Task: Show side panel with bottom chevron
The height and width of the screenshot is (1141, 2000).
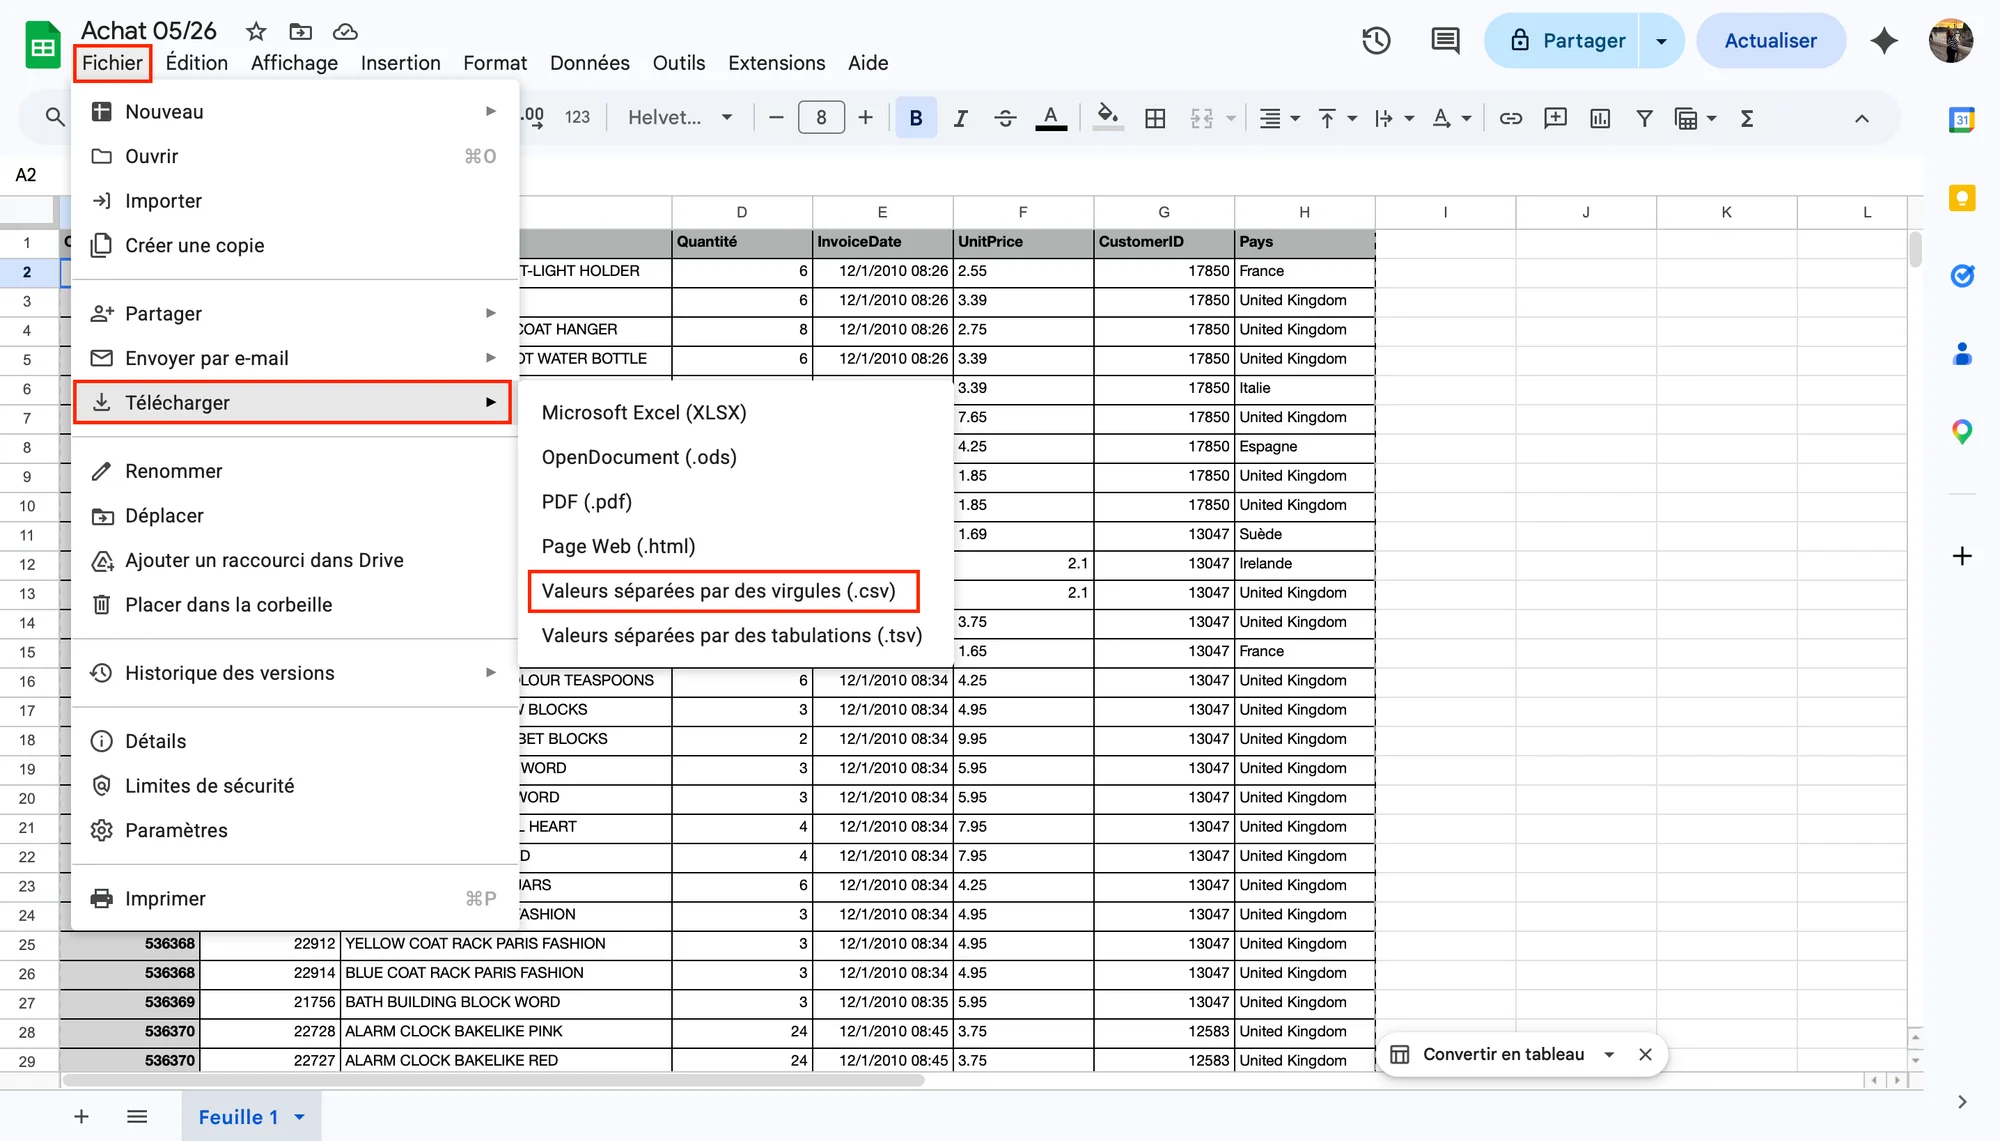Action: 1962,1102
